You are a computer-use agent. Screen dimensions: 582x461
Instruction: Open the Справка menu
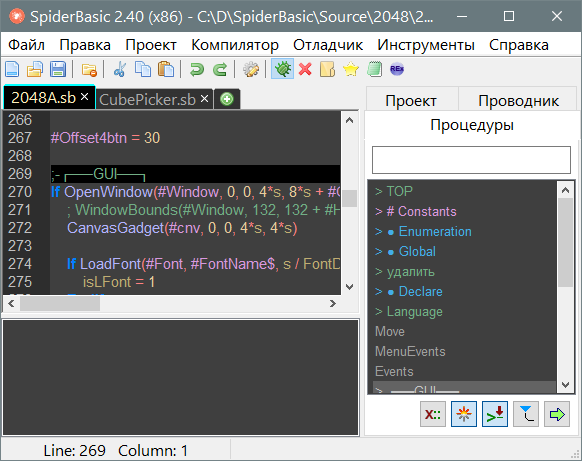(x=519, y=45)
